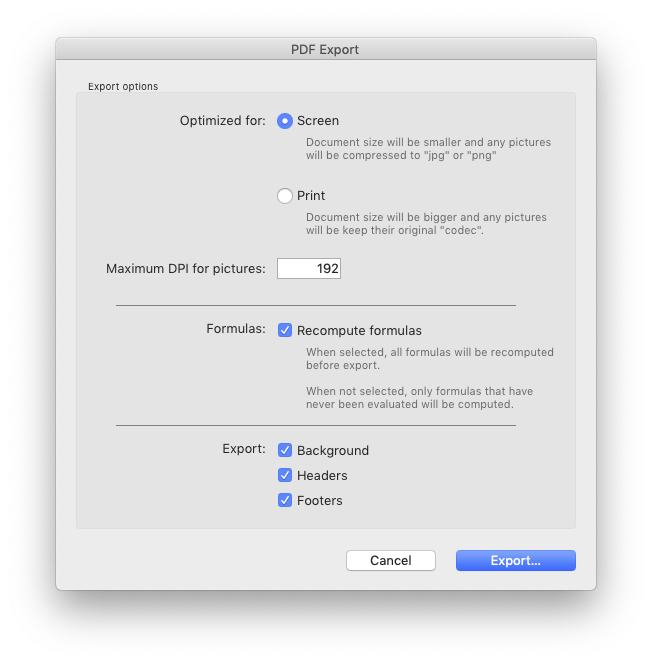The height and width of the screenshot is (664, 652).
Task: Disable the Background export checkbox
Action: click(285, 450)
